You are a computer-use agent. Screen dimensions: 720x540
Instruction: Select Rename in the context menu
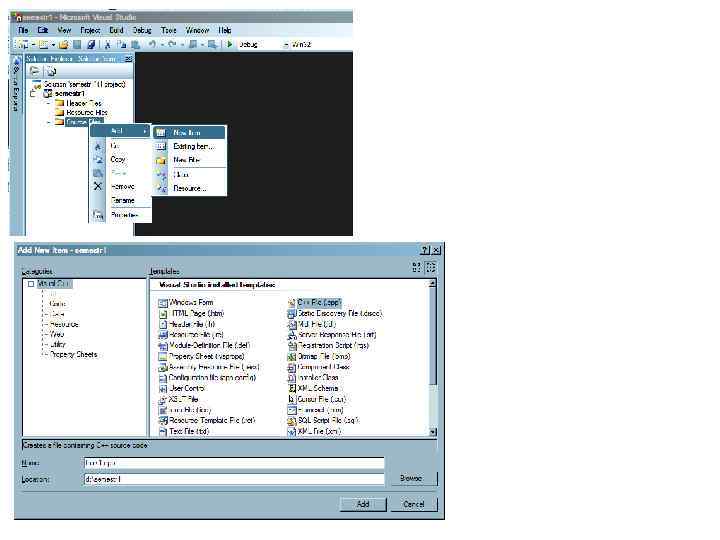(120, 201)
